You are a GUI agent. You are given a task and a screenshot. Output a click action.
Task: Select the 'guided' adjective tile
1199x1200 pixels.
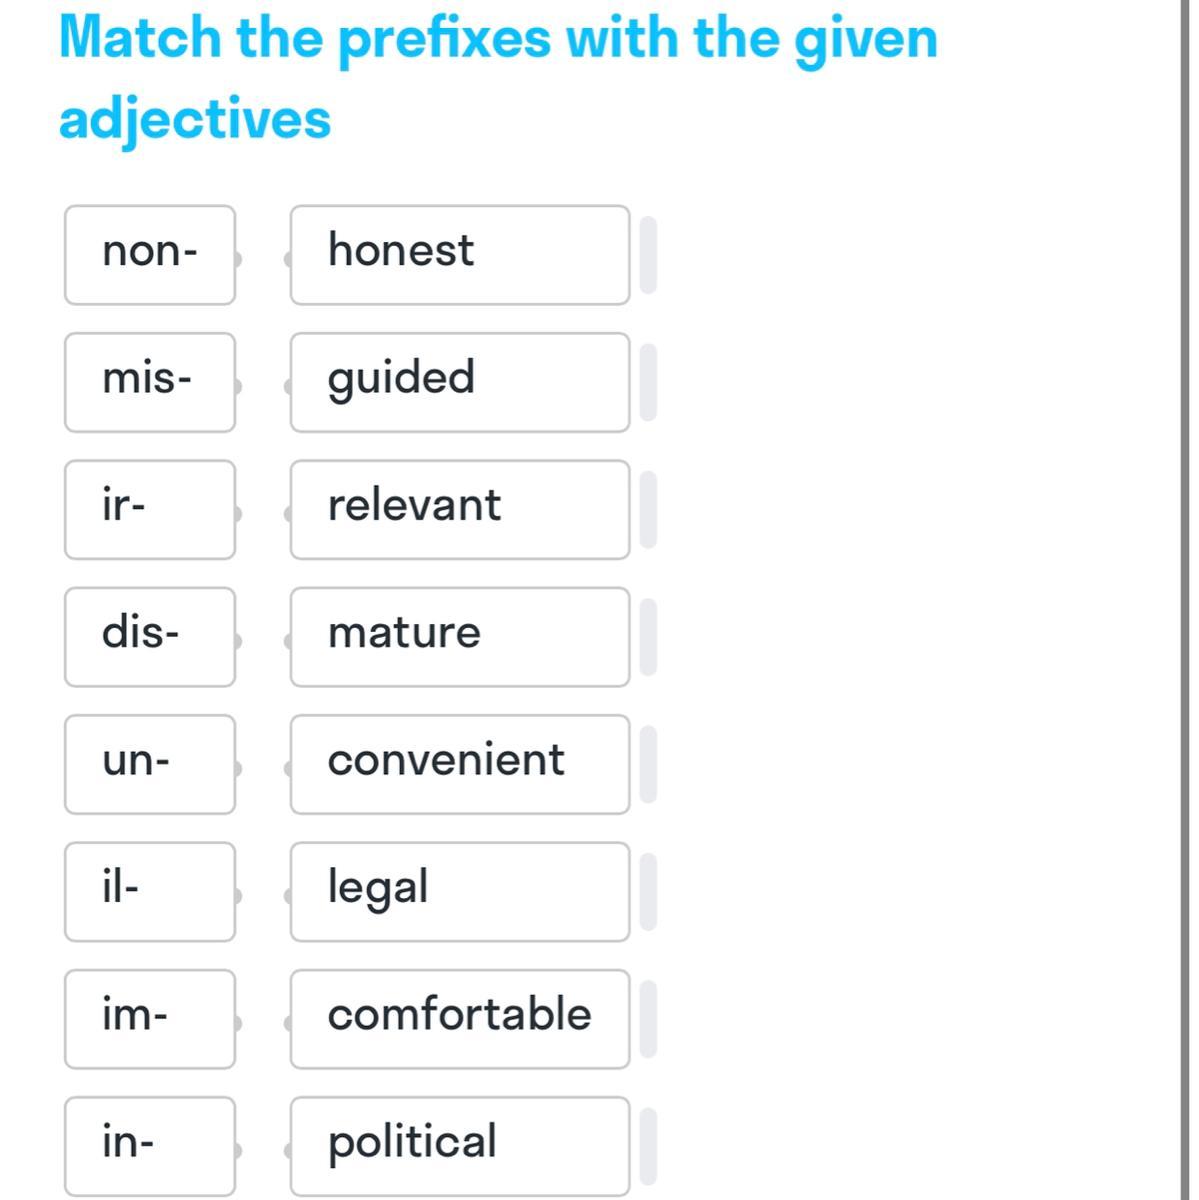tap(460, 382)
